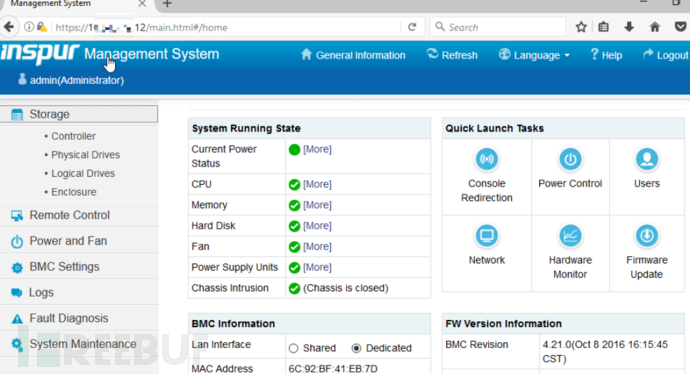Show site information icon in address bar
The height and width of the screenshot is (374, 690).
coord(29,27)
